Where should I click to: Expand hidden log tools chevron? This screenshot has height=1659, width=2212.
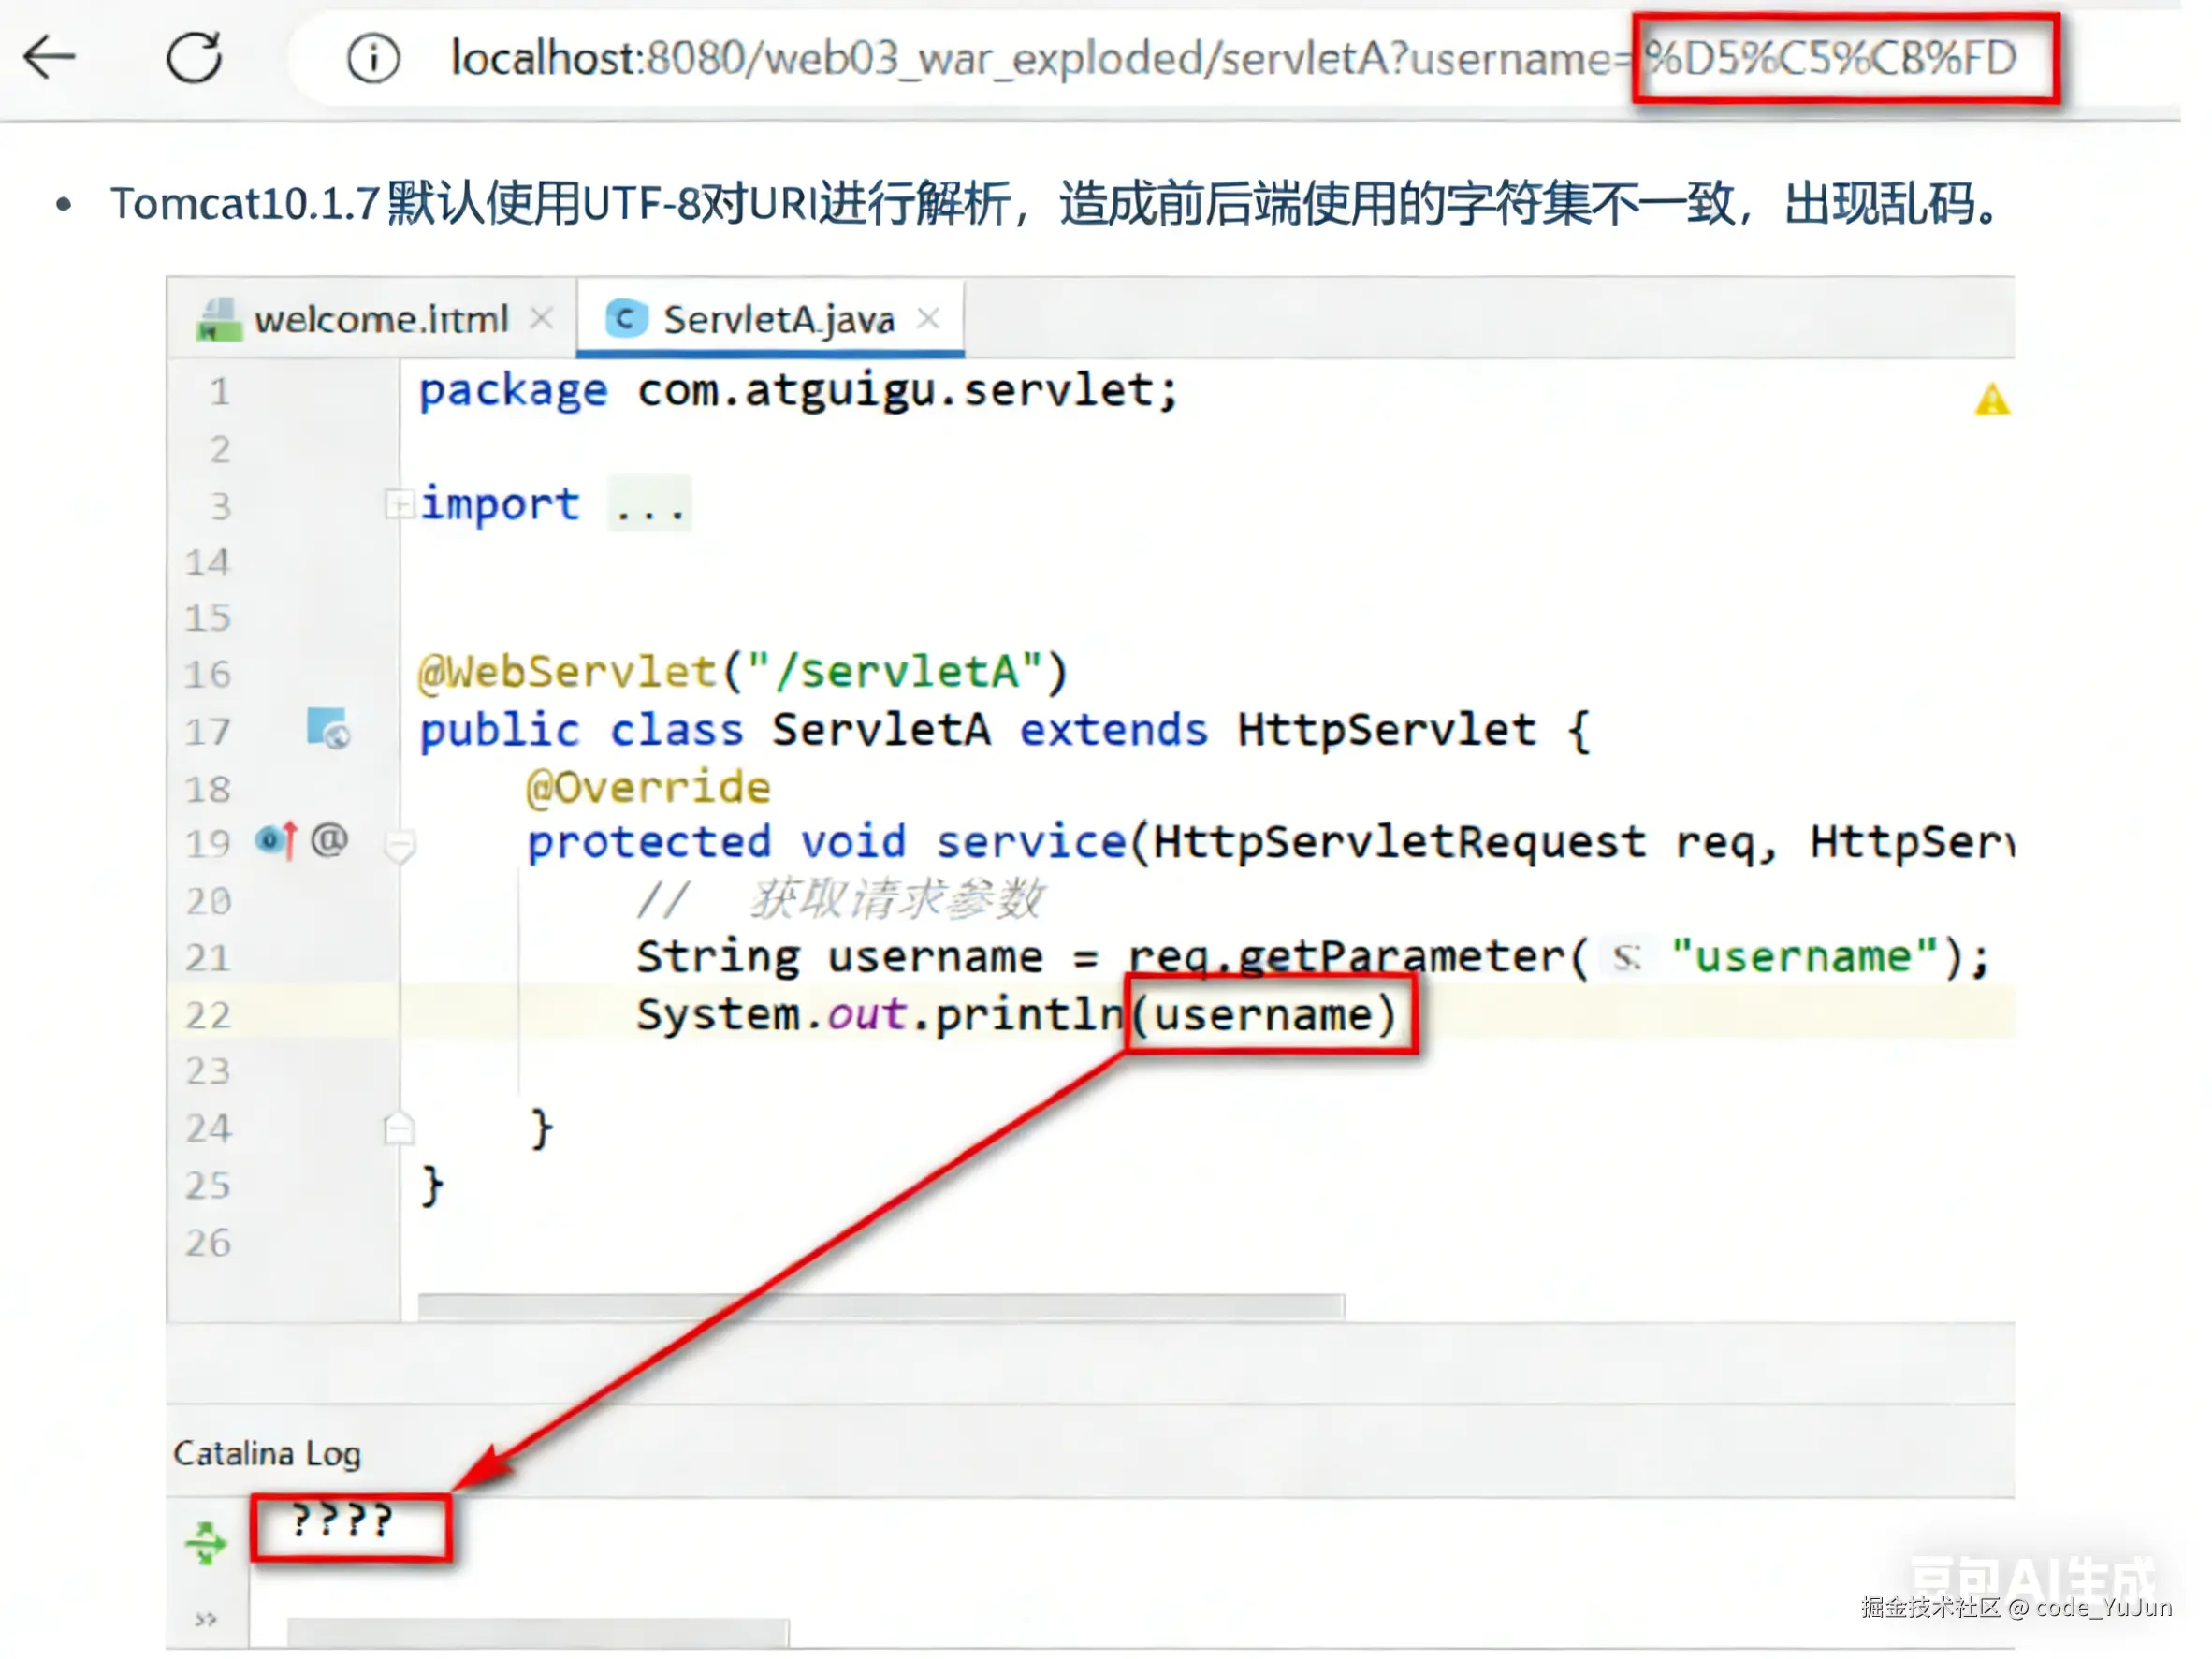pyautogui.click(x=206, y=1619)
